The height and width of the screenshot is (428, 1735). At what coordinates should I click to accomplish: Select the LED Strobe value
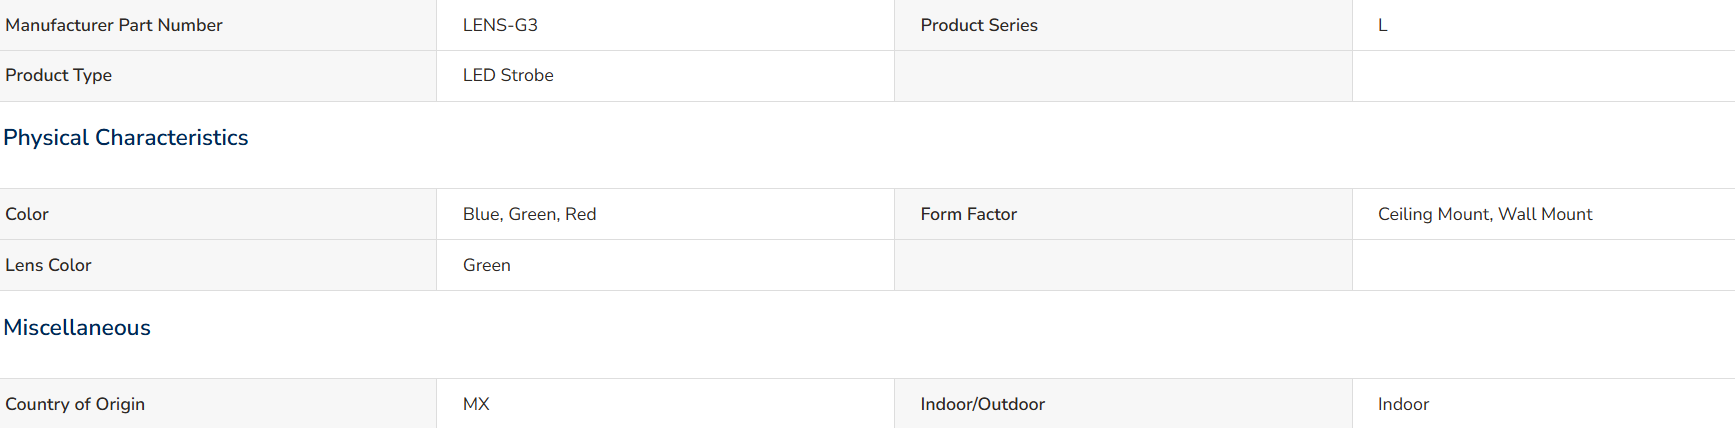(508, 75)
